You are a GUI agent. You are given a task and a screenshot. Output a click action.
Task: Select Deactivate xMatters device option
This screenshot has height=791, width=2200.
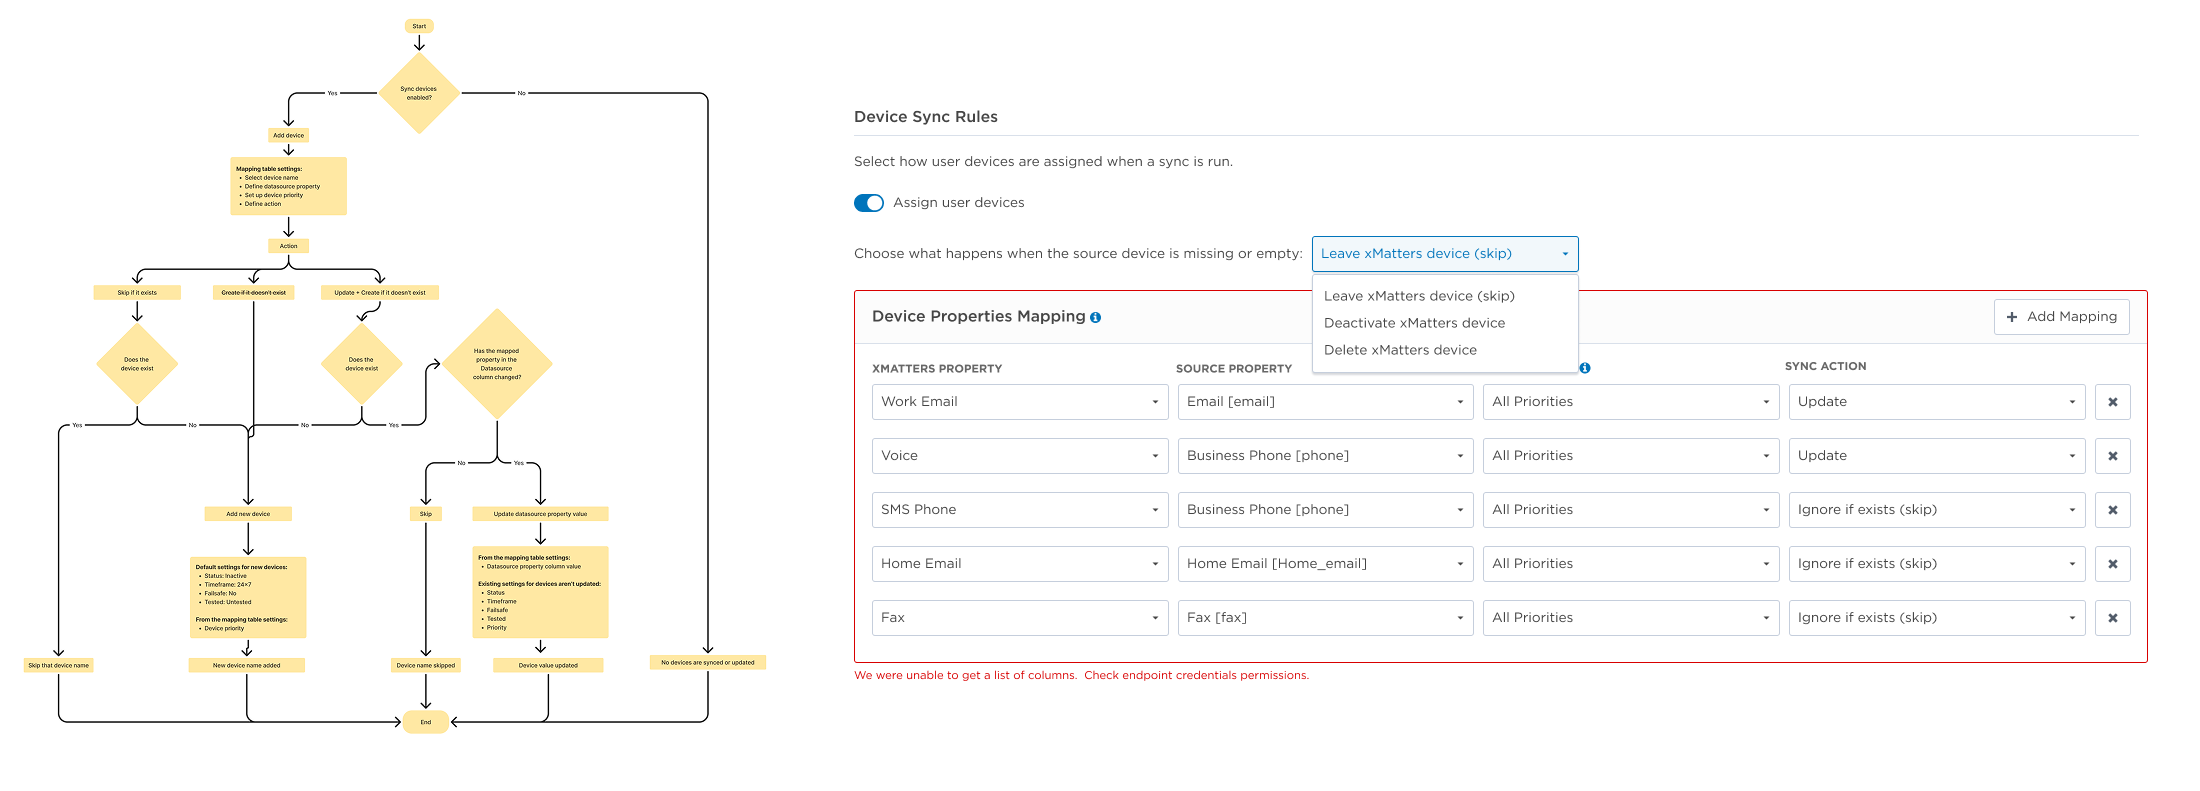[x=1414, y=323]
